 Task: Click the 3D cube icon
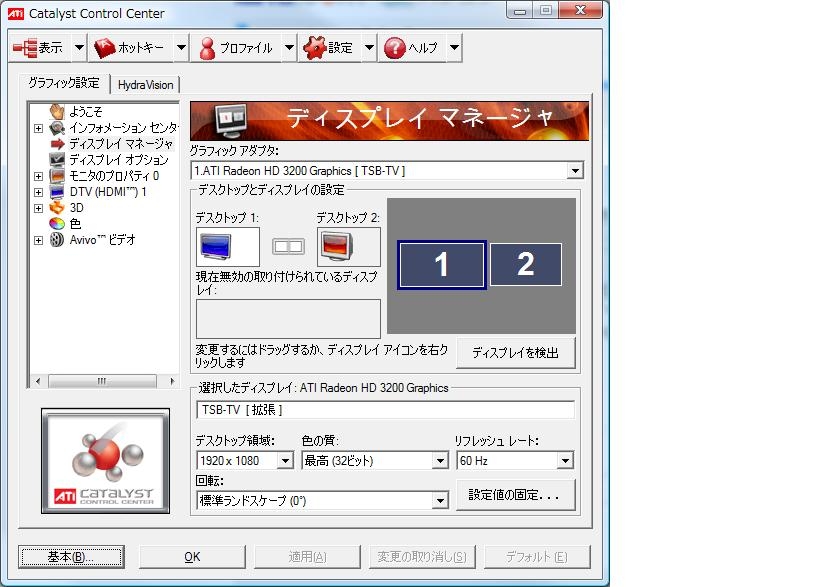pyautogui.click(x=57, y=208)
